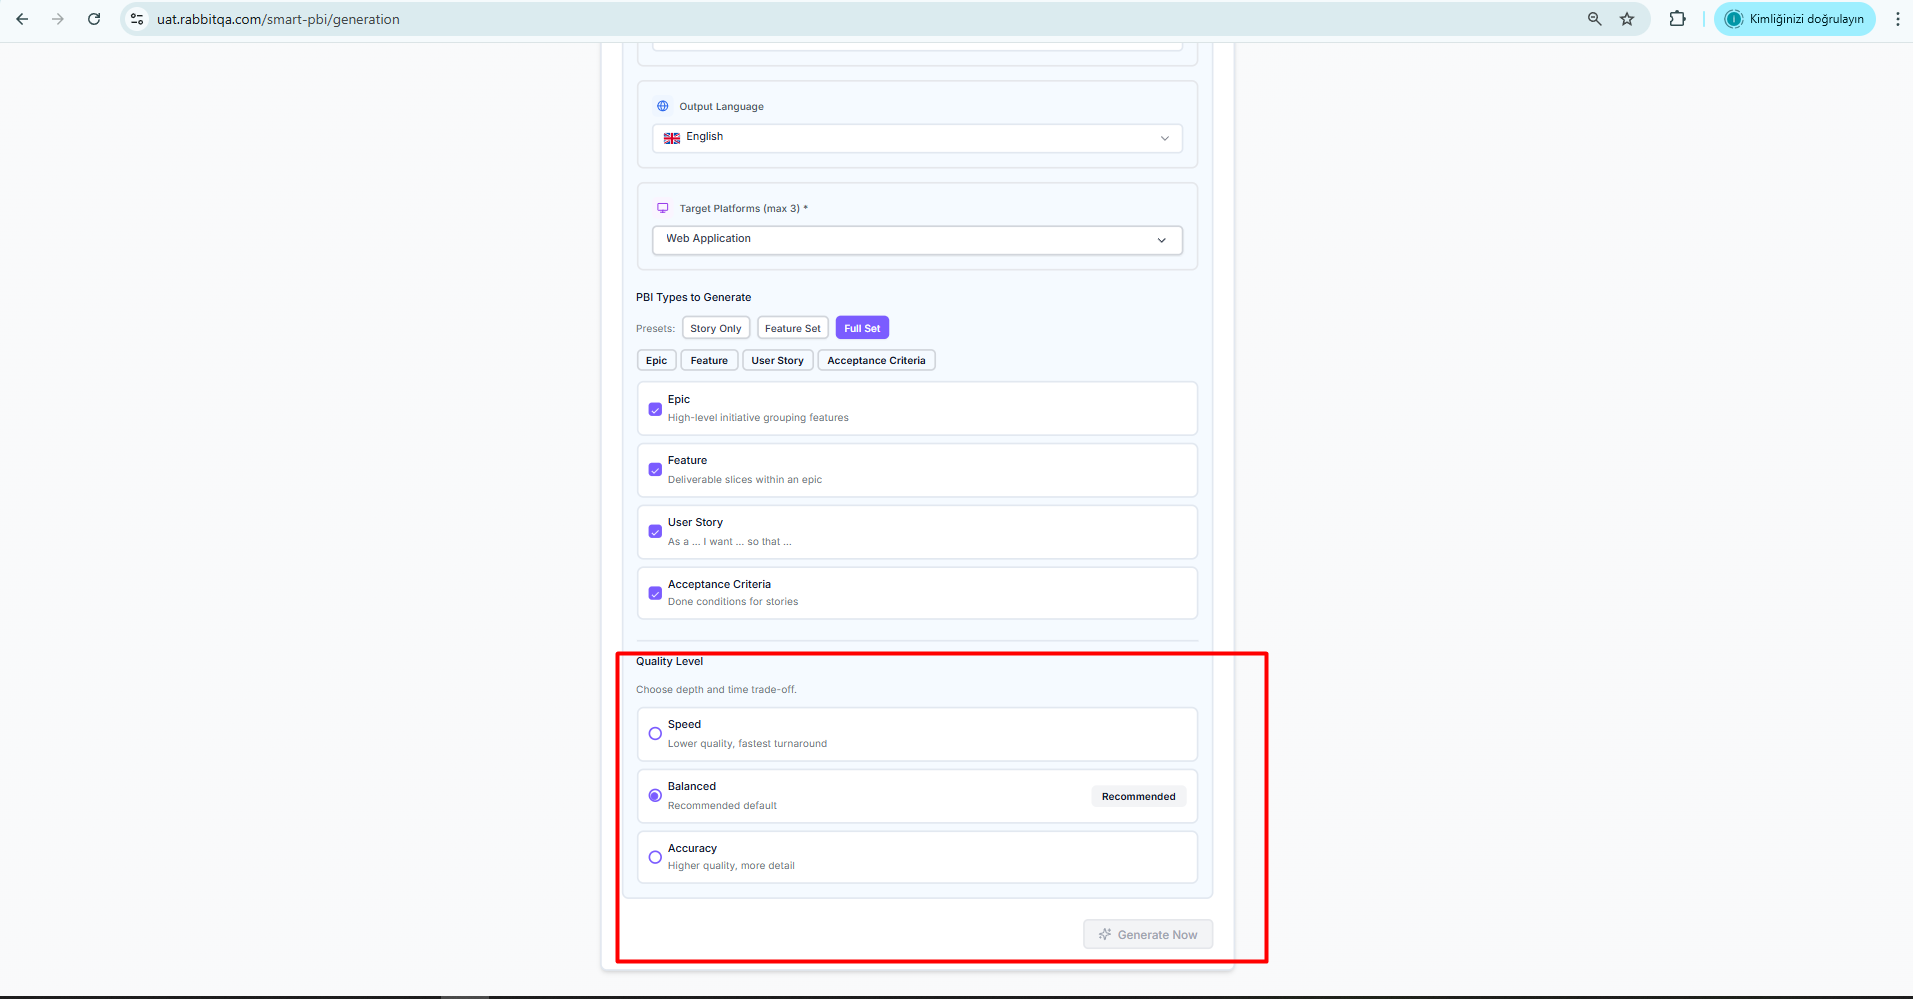
Task: Reload the current page
Action: pos(94,19)
